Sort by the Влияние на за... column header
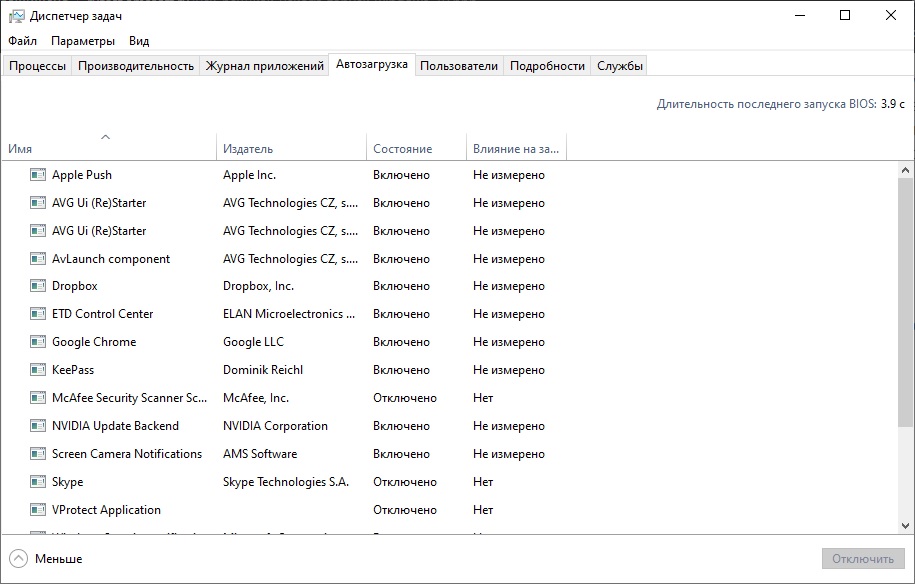Screen dimensions: 915x584 (x=516, y=146)
